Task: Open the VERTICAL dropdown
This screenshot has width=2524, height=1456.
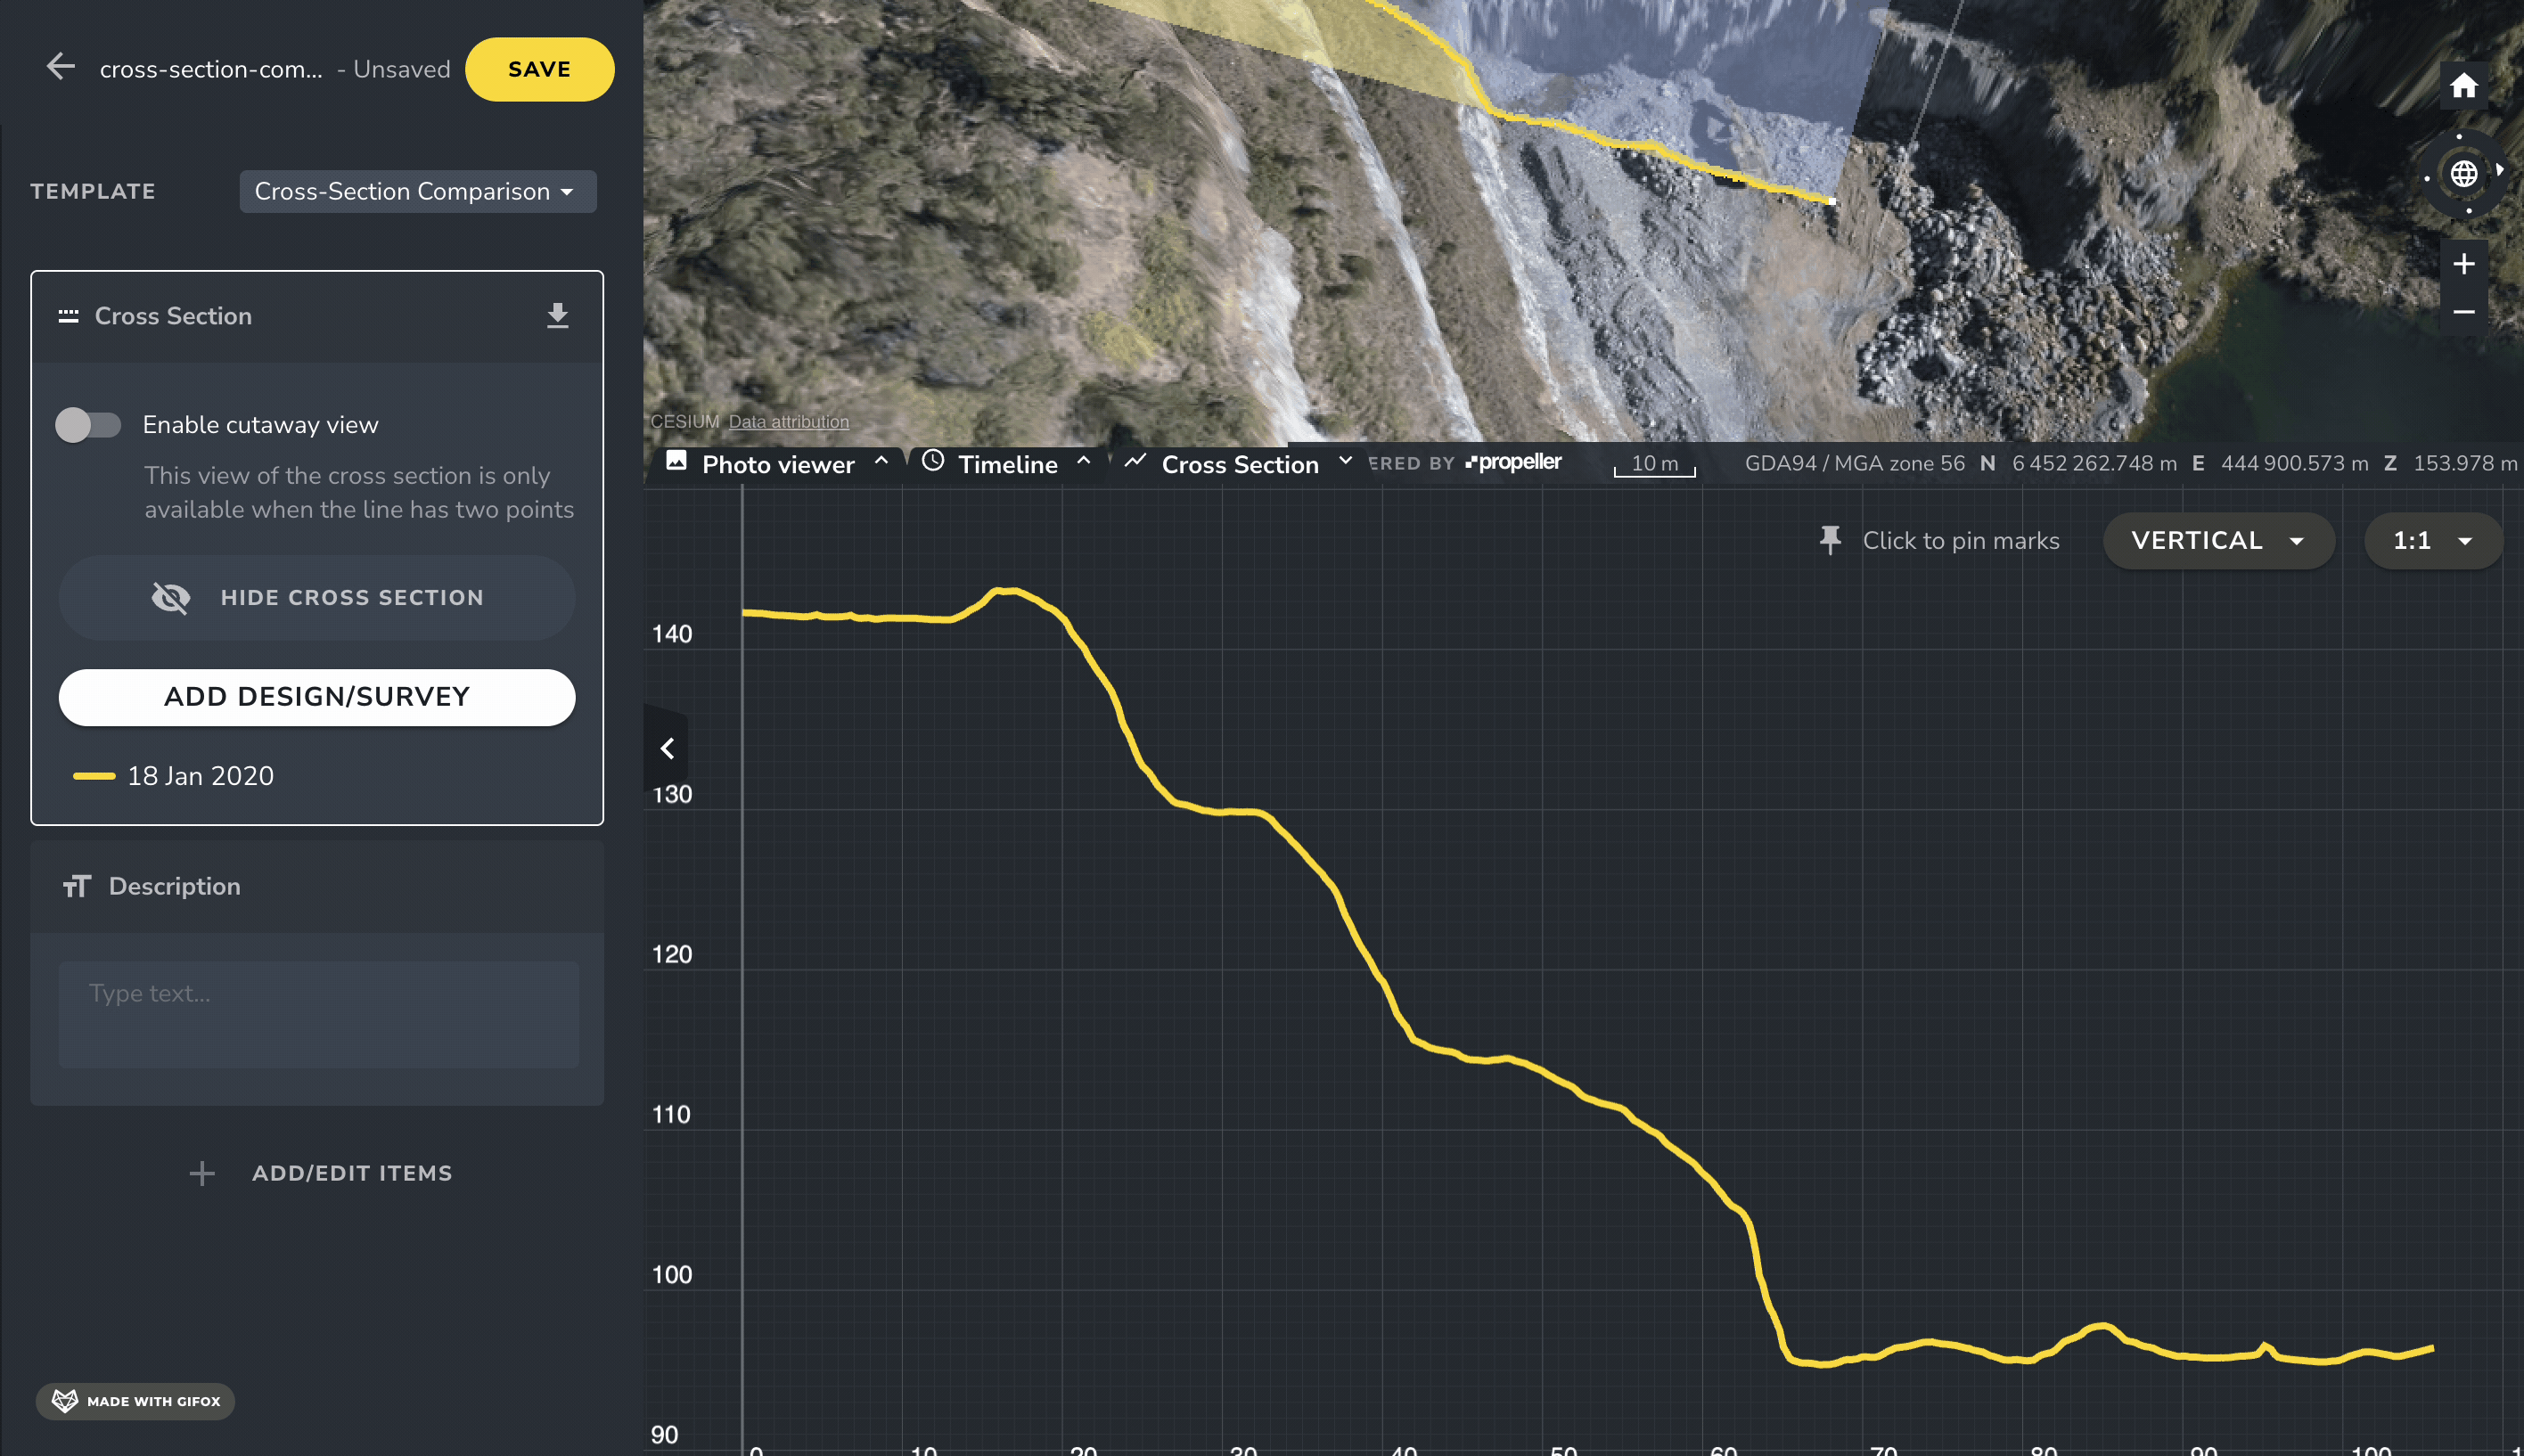Action: (2218, 541)
